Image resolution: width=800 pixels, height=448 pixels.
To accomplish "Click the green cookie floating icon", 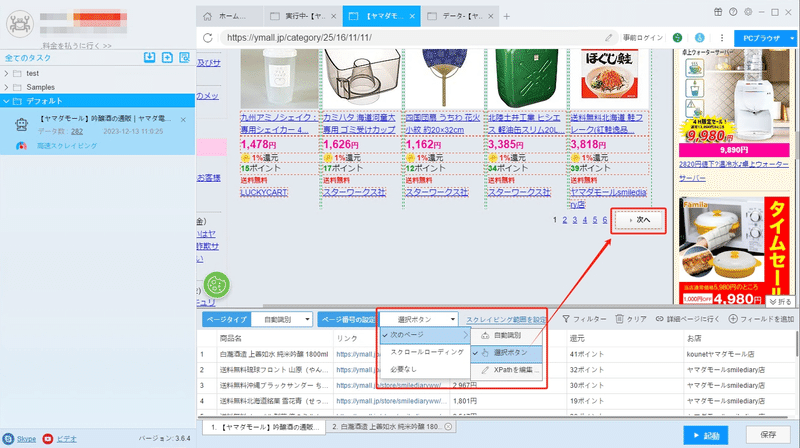I will pos(217,285).
